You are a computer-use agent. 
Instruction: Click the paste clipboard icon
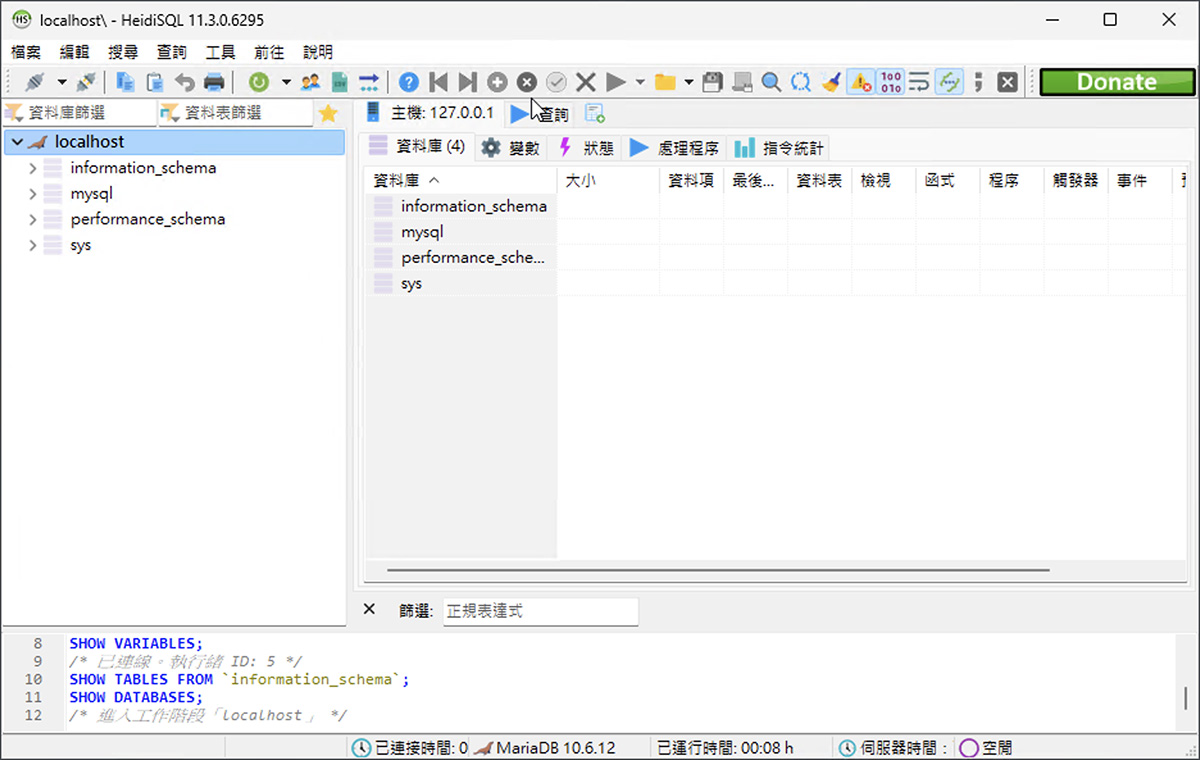[x=155, y=82]
